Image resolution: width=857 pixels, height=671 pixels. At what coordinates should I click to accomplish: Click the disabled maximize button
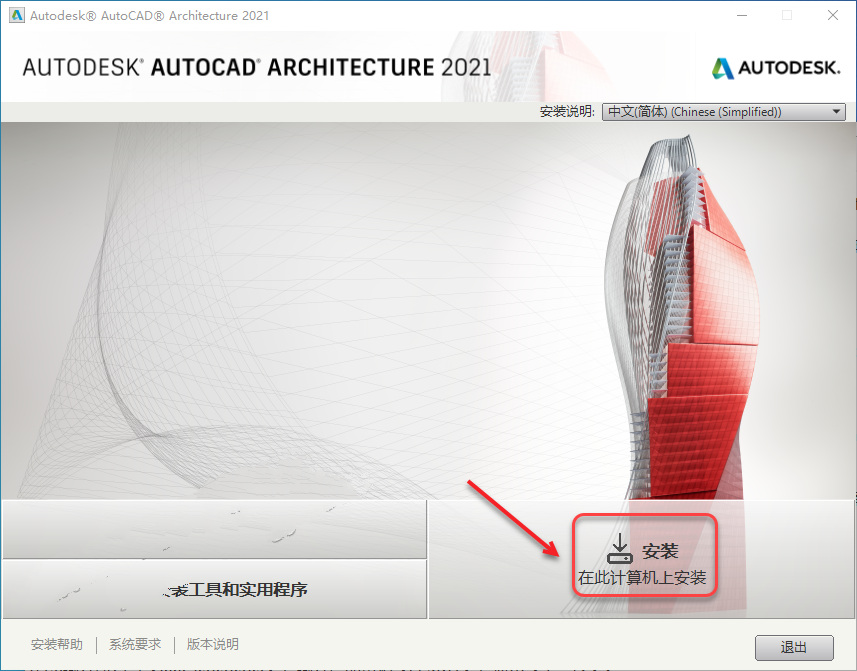787,15
